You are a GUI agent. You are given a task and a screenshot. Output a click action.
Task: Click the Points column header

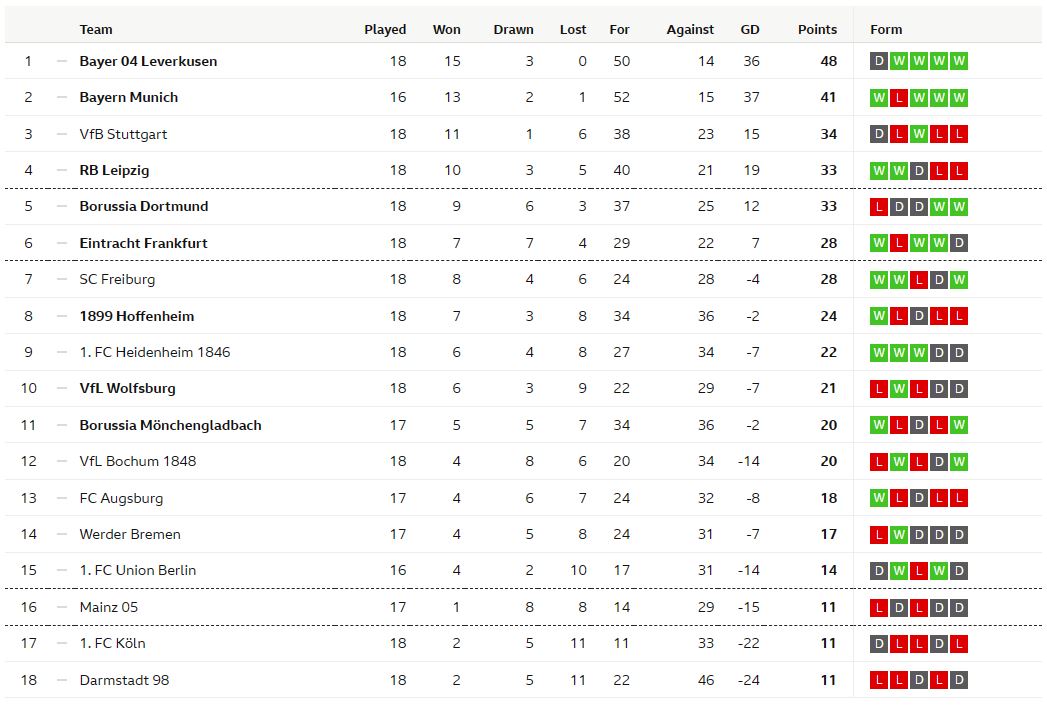coord(817,29)
